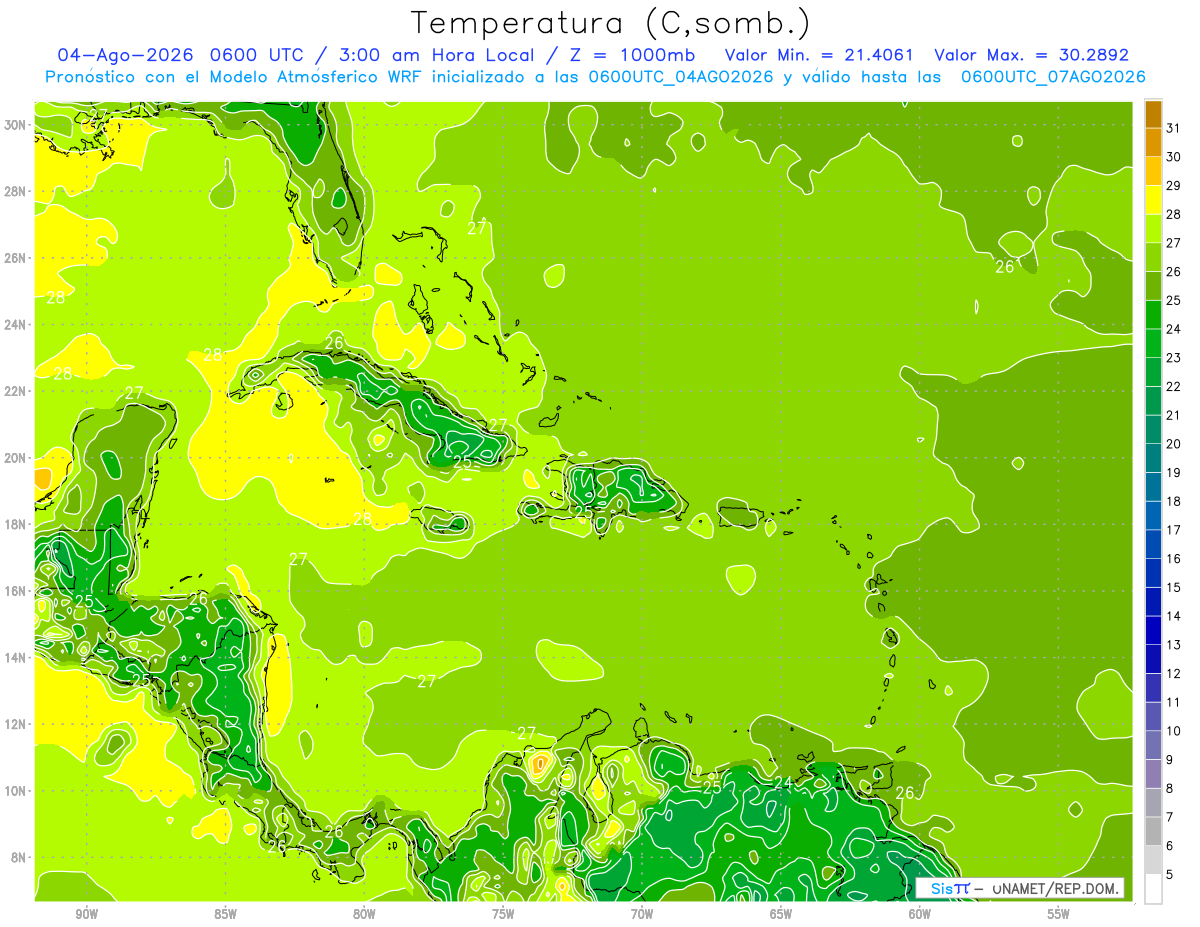This screenshot has width=1200, height=927.
Task: Click the 8N latitude axis label
Action: click(x=19, y=857)
